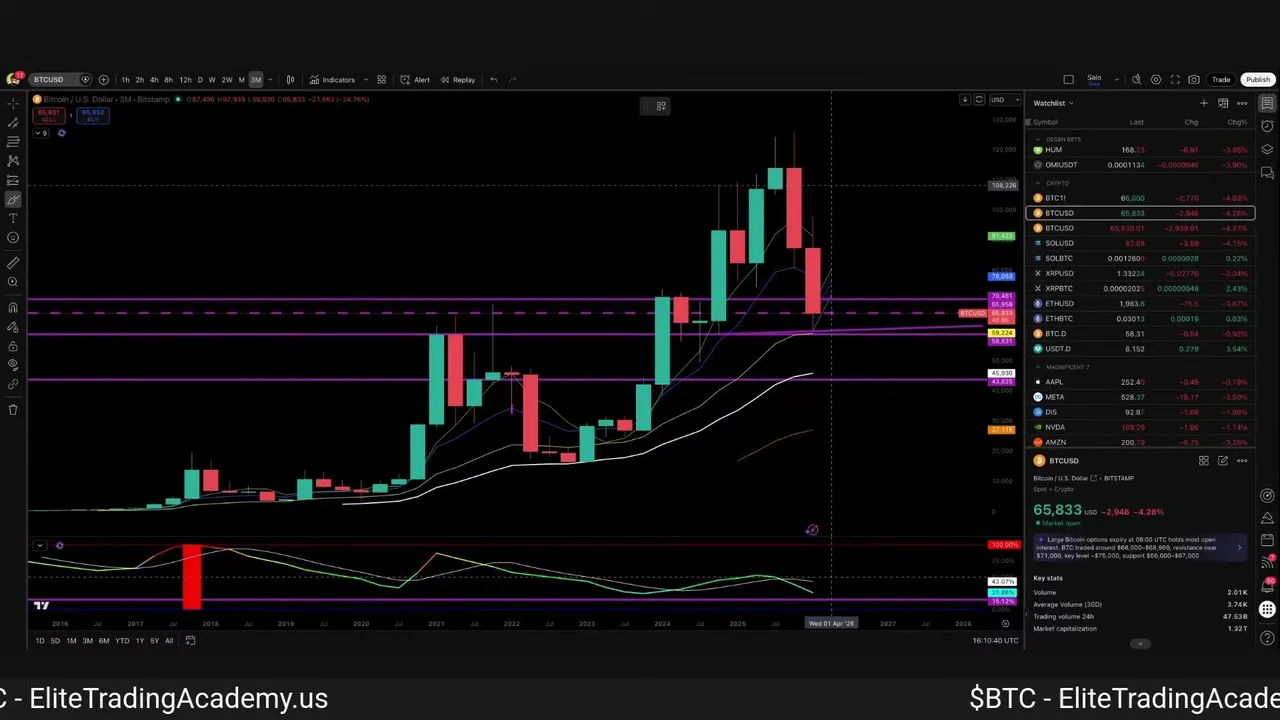1280x720 pixels.
Task: Collapse the CRYPTO watchlist section
Action: [1038, 183]
